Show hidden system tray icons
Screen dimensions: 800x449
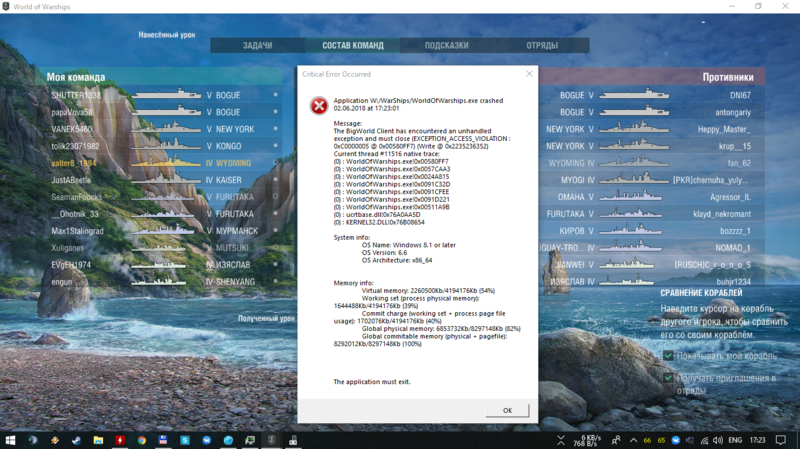(633, 440)
